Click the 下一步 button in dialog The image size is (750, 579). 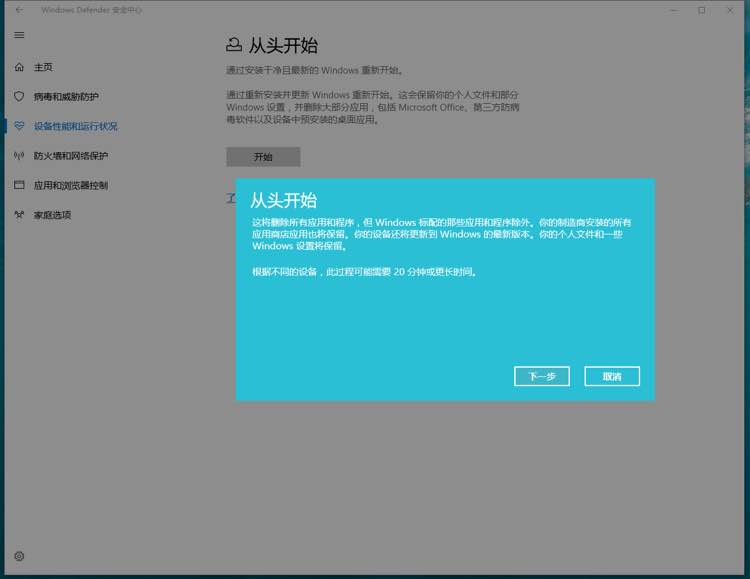(542, 376)
